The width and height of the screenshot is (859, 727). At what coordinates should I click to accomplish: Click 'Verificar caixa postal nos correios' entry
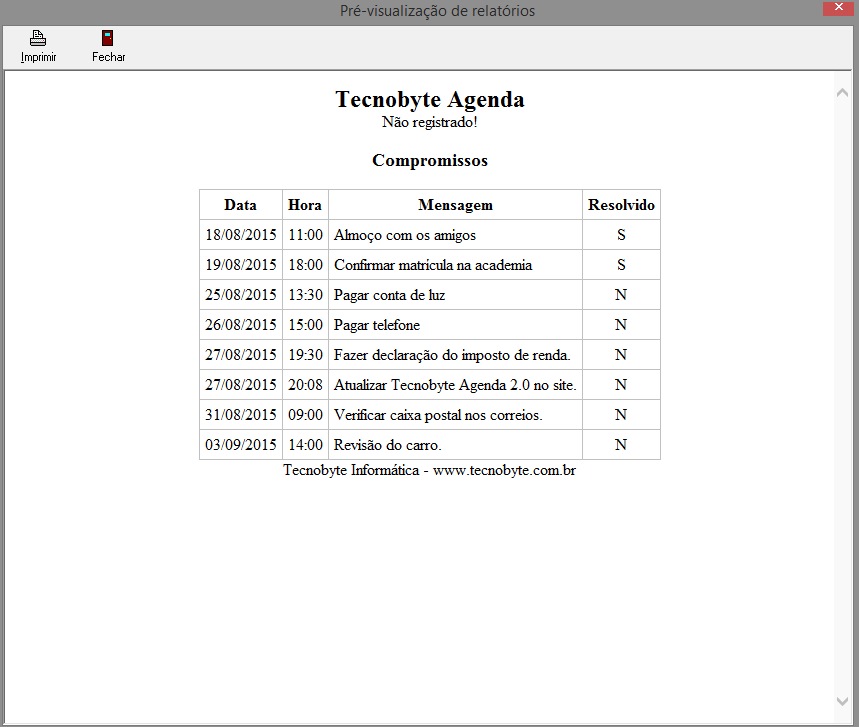pyautogui.click(x=438, y=415)
